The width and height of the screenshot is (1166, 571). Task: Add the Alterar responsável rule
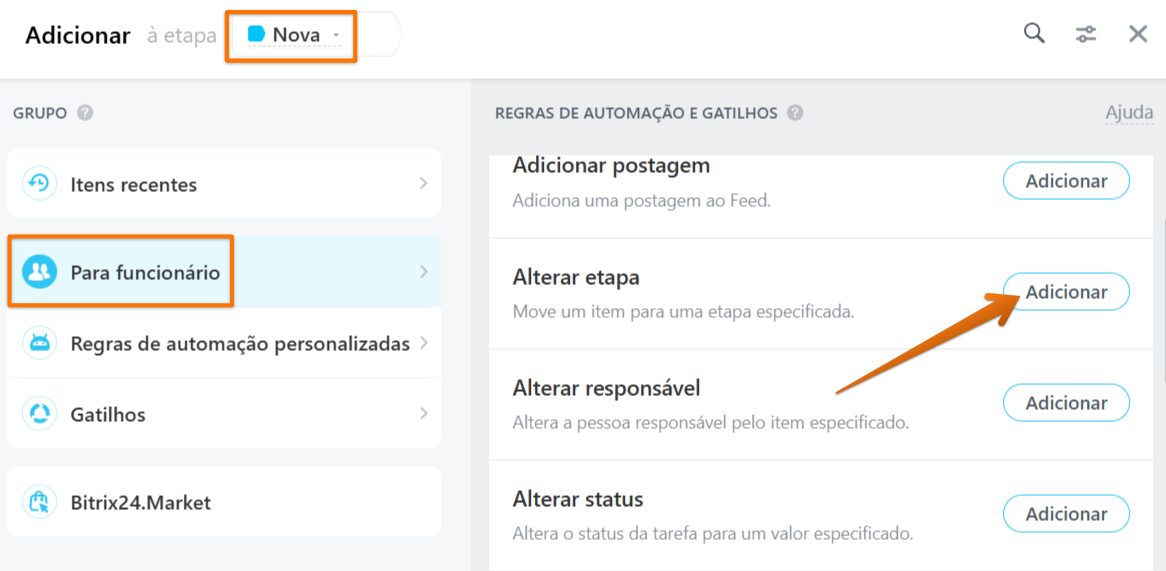(1066, 403)
